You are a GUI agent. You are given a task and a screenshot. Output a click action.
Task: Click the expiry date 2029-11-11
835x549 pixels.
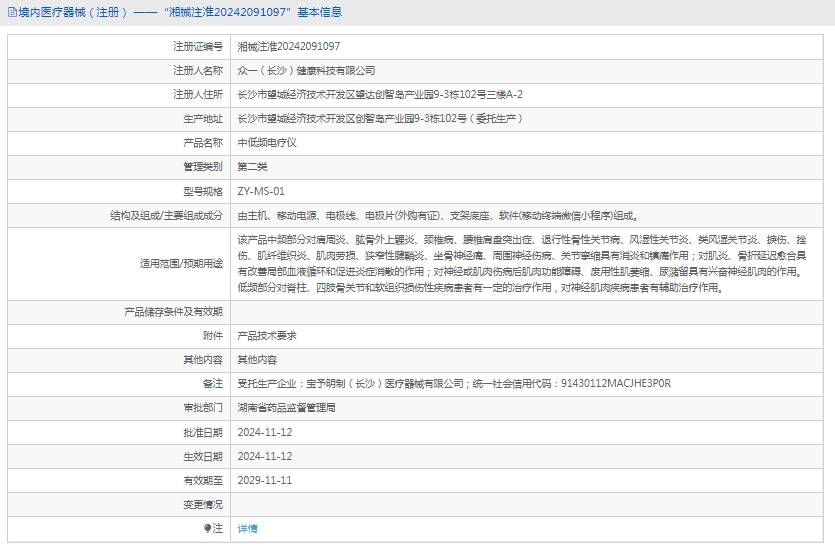[264, 480]
